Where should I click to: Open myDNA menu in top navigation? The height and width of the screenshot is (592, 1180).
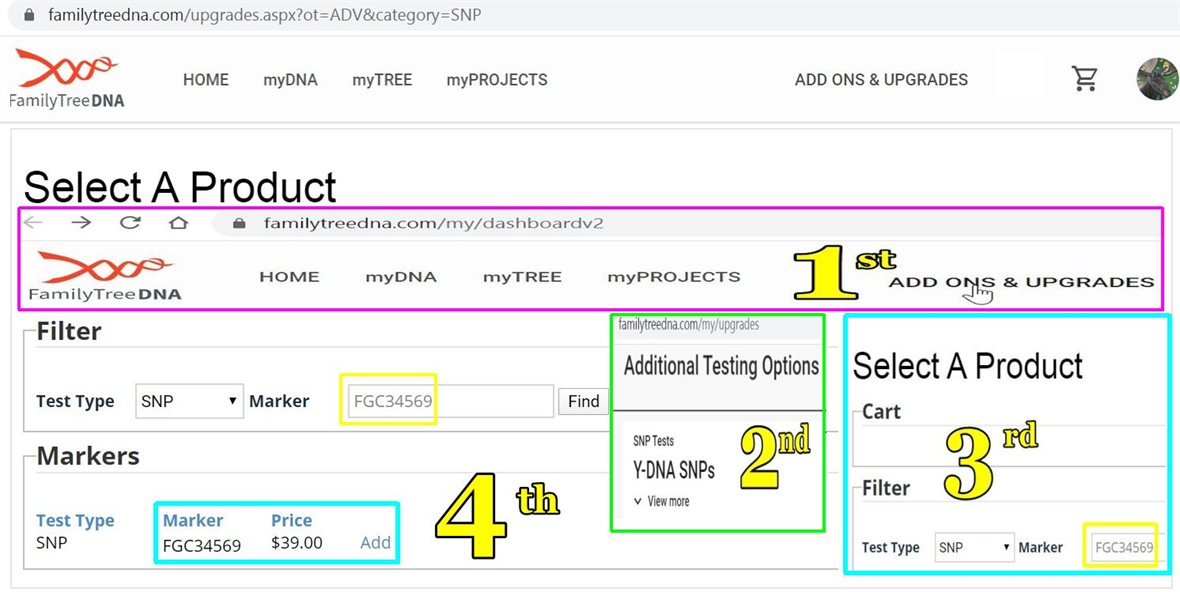[290, 80]
